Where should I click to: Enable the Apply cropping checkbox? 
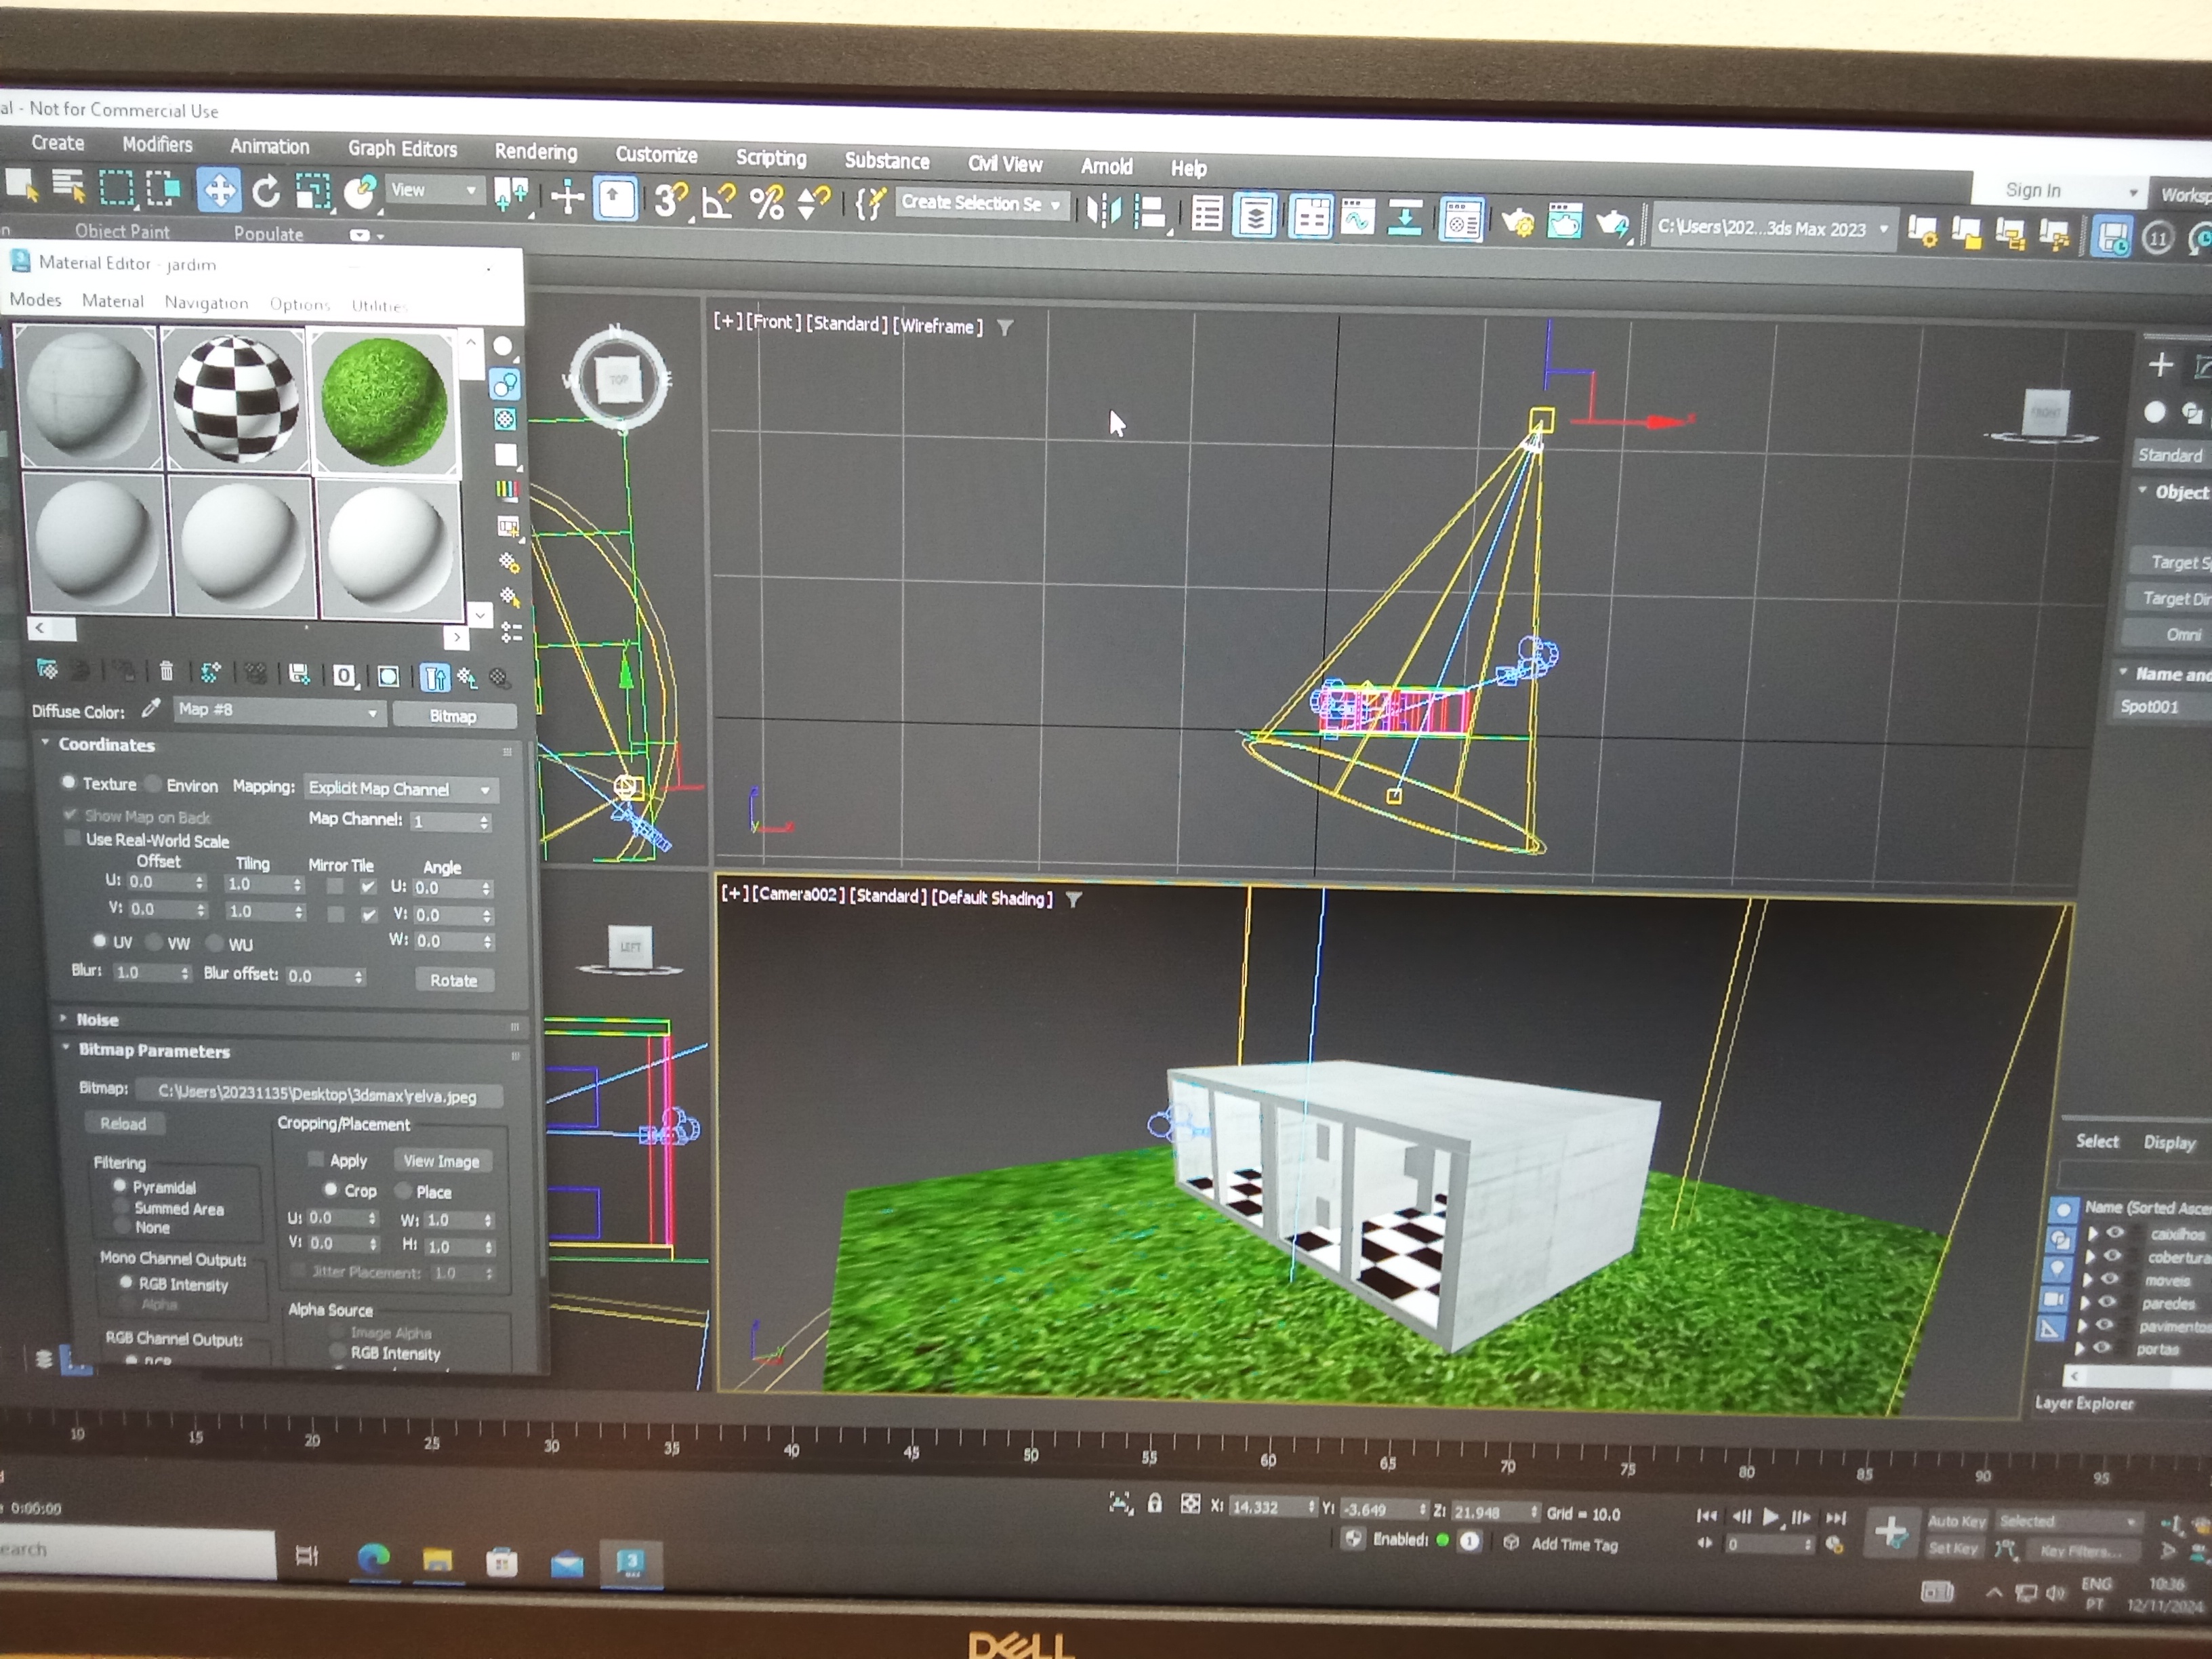click(315, 1159)
